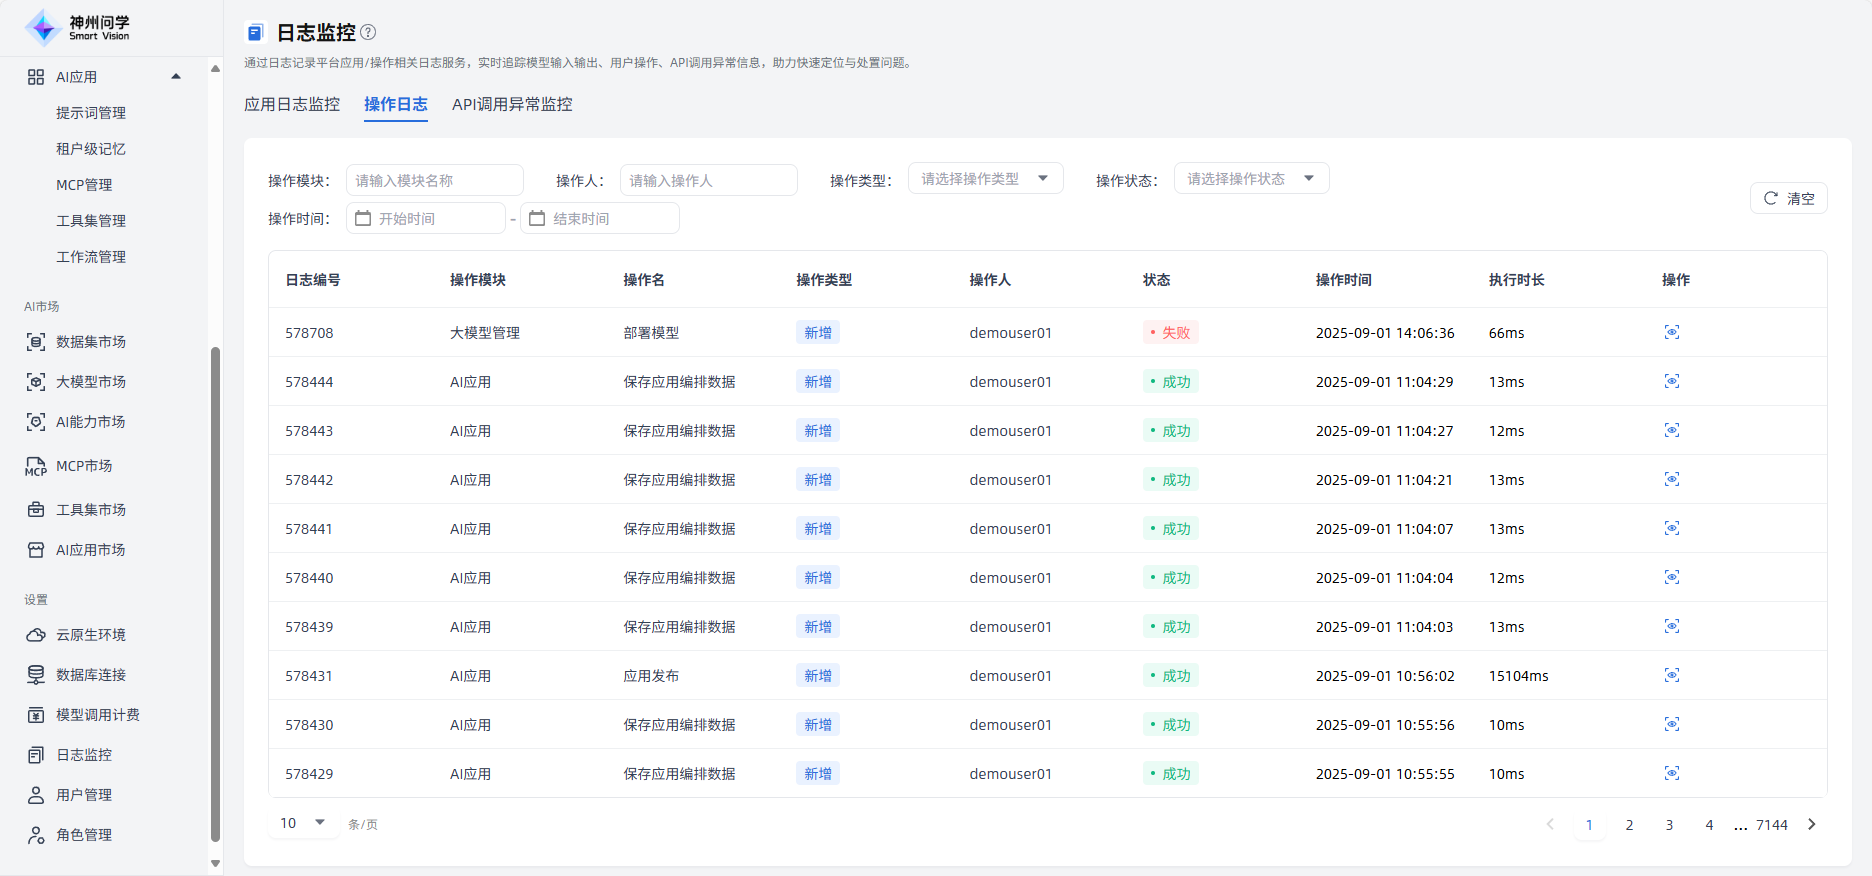Viewport: 1872px width, 876px height.
Task: Go to 云原生环境 settings
Action: click(x=90, y=635)
